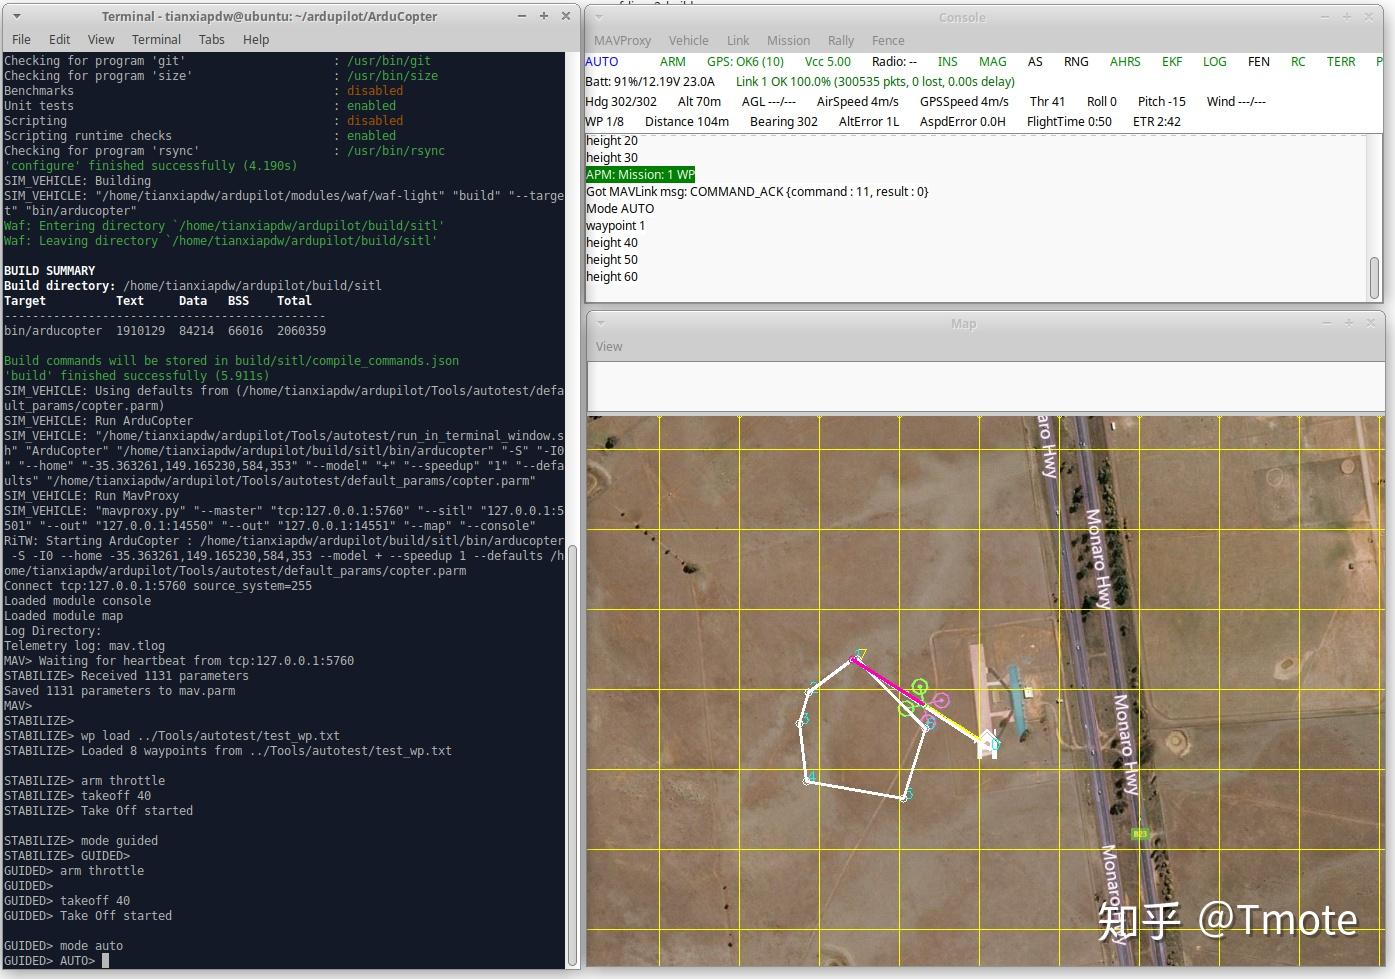
Task: Toggle the RC status indicator
Action: tap(1297, 61)
